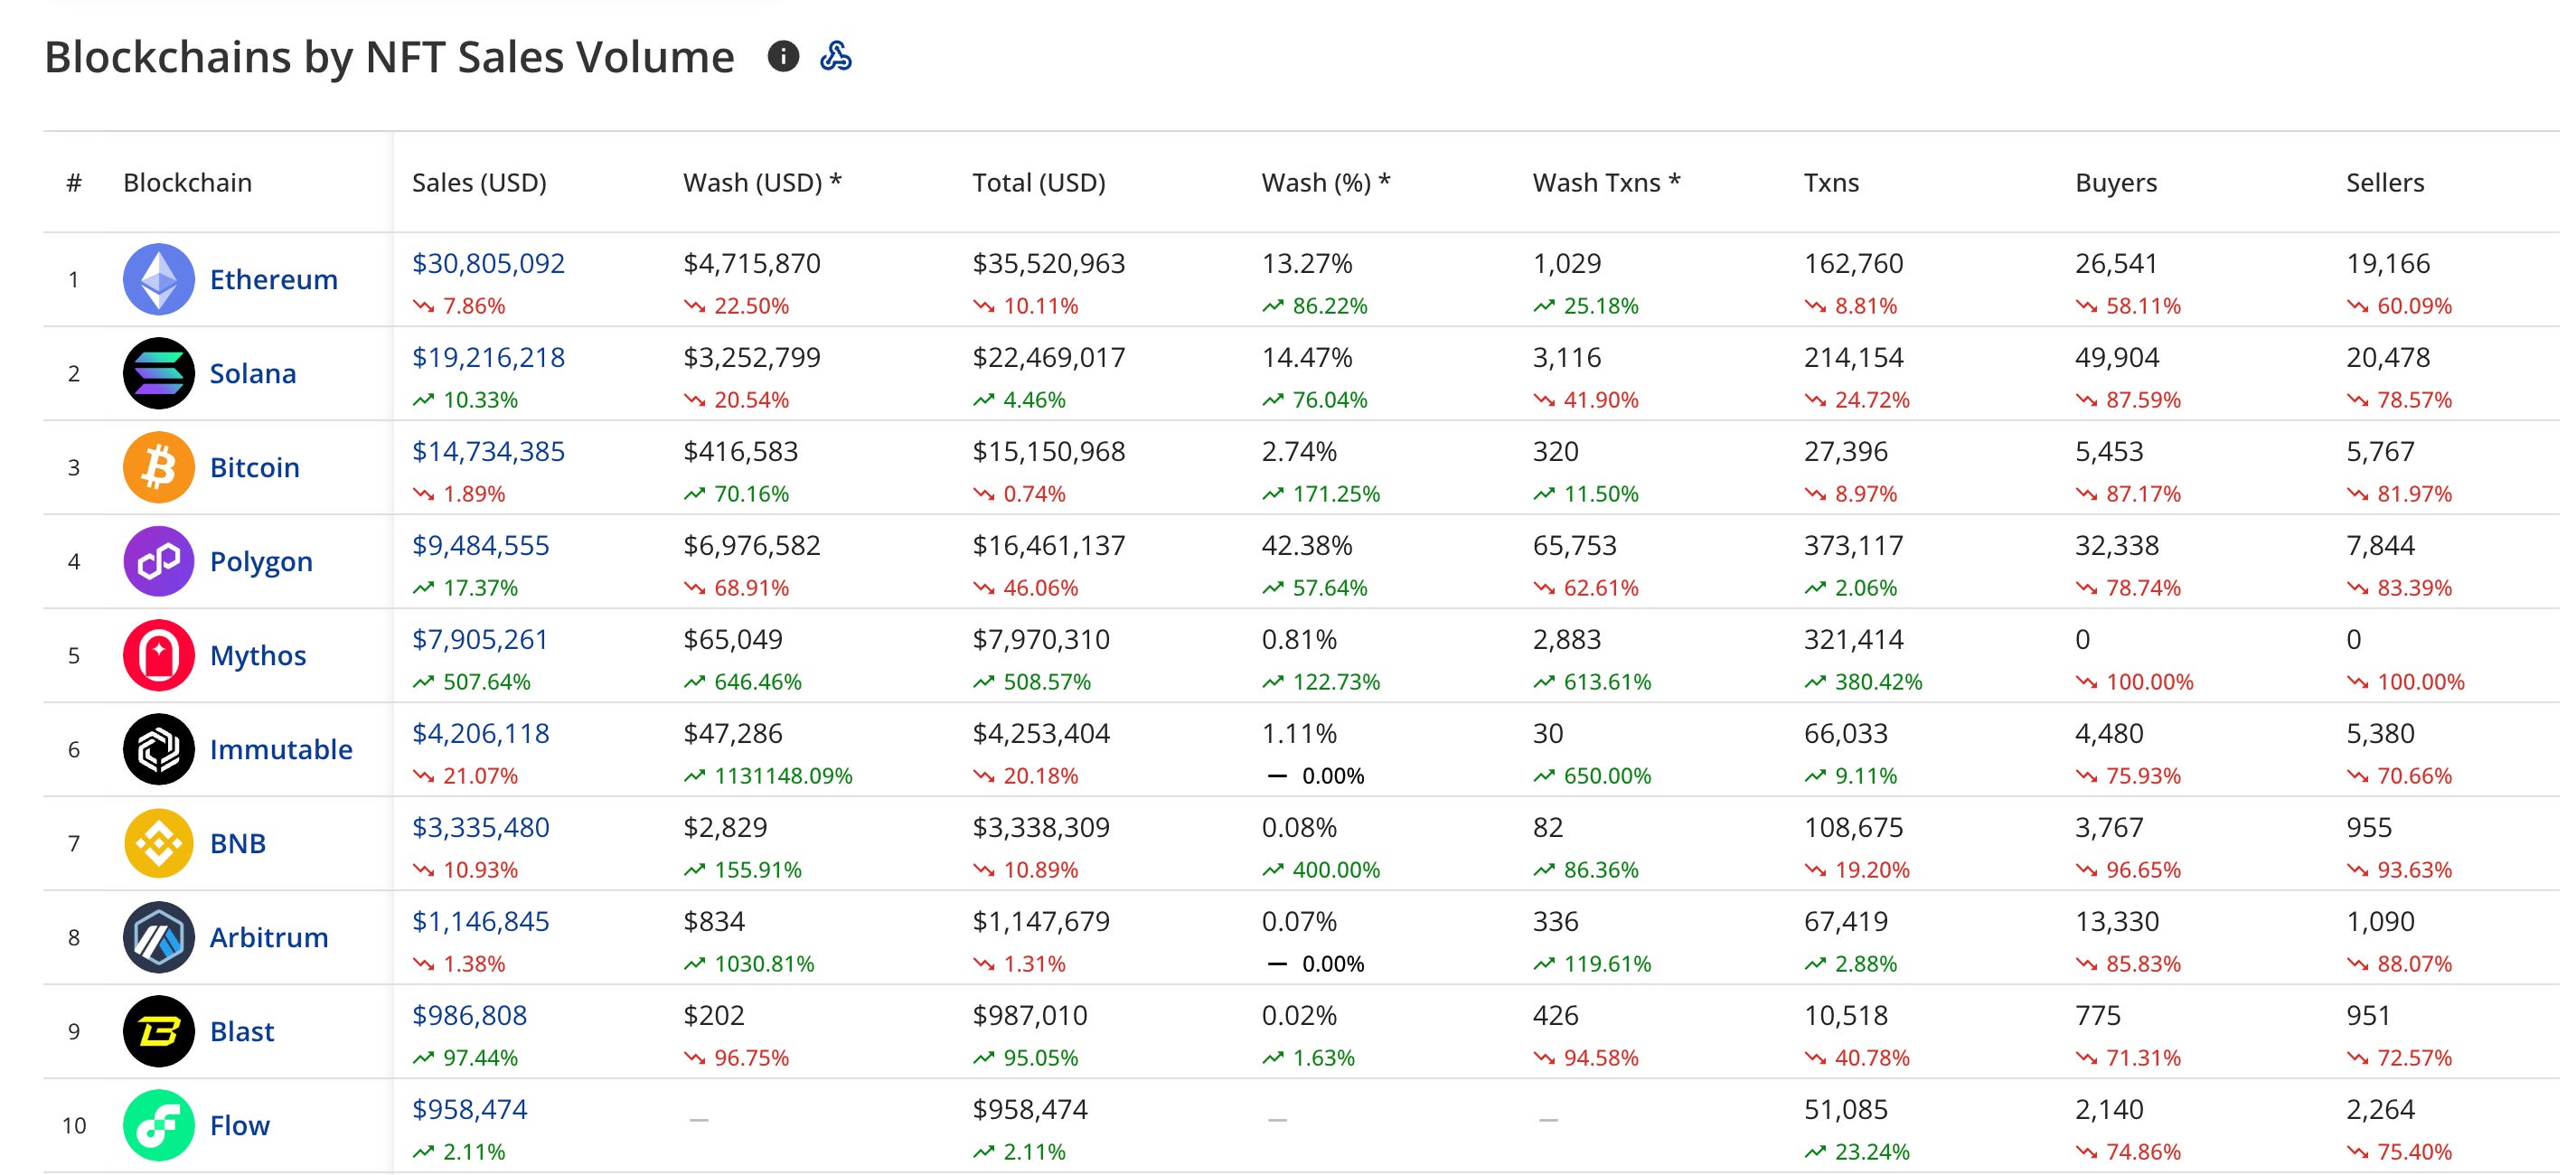
Task: Open the Ethereum blockchain name link
Action: [x=273, y=279]
